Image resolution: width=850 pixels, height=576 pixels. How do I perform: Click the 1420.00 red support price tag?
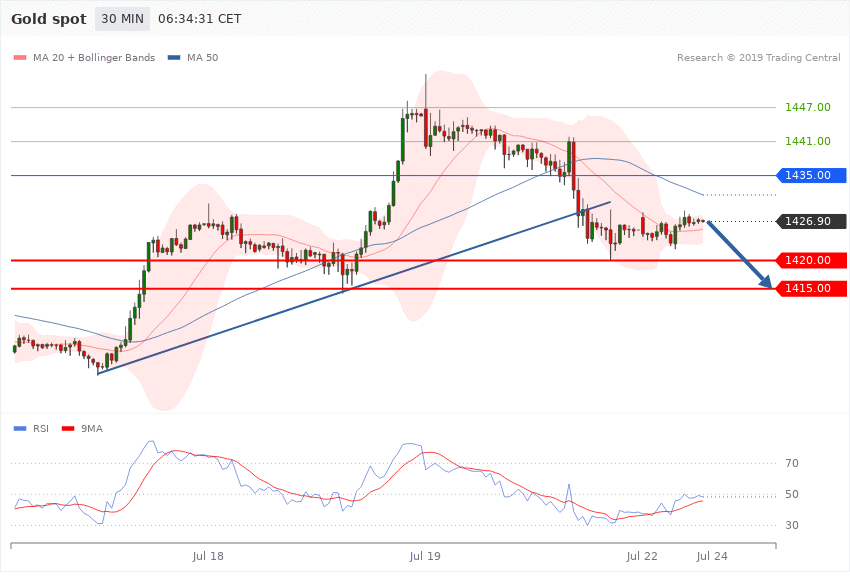pyautogui.click(x=811, y=261)
